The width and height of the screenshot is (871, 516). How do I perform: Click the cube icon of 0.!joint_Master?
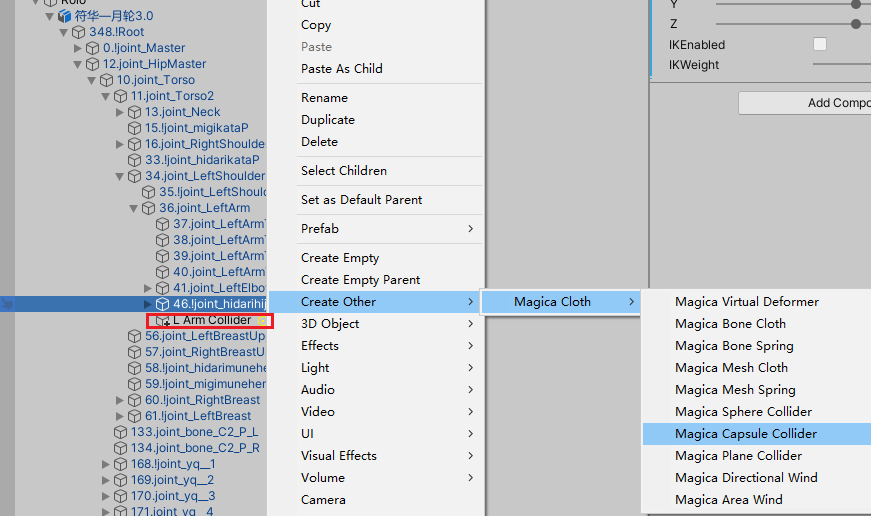point(93,48)
